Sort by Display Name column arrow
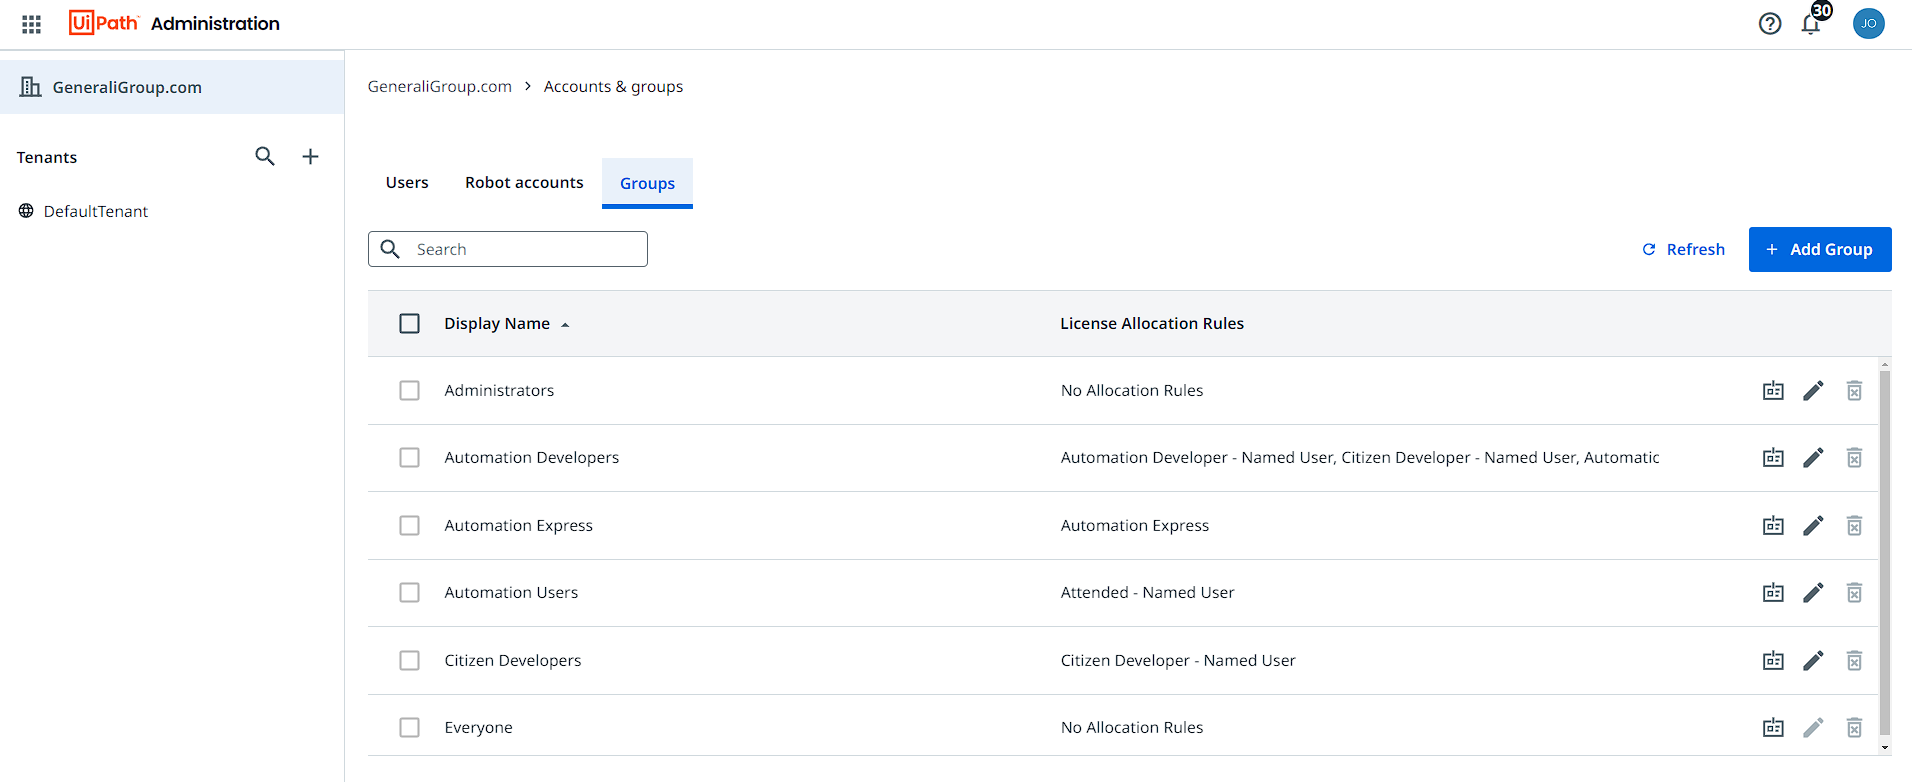This screenshot has height=782, width=1912. pyautogui.click(x=565, y=325)
